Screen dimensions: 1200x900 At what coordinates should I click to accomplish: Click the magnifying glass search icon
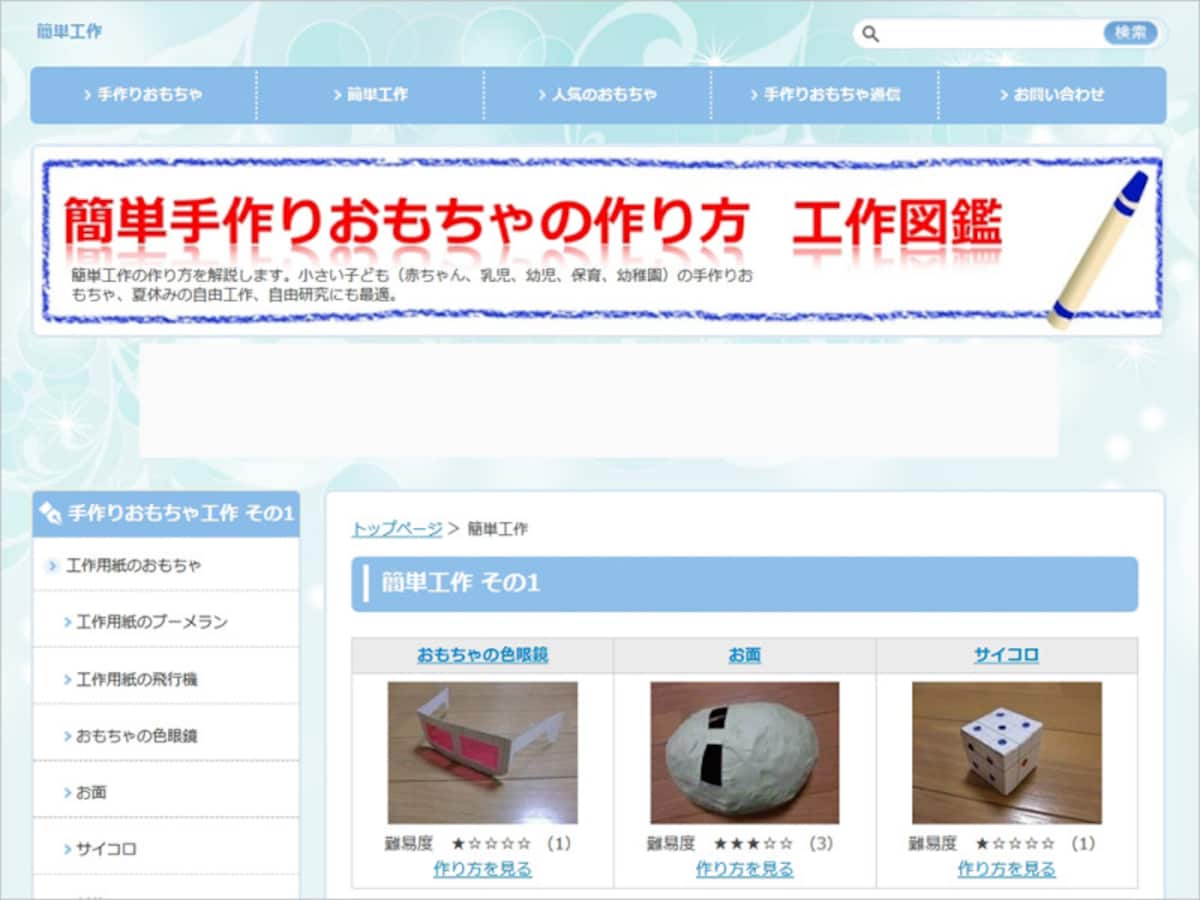pos(870,34)
